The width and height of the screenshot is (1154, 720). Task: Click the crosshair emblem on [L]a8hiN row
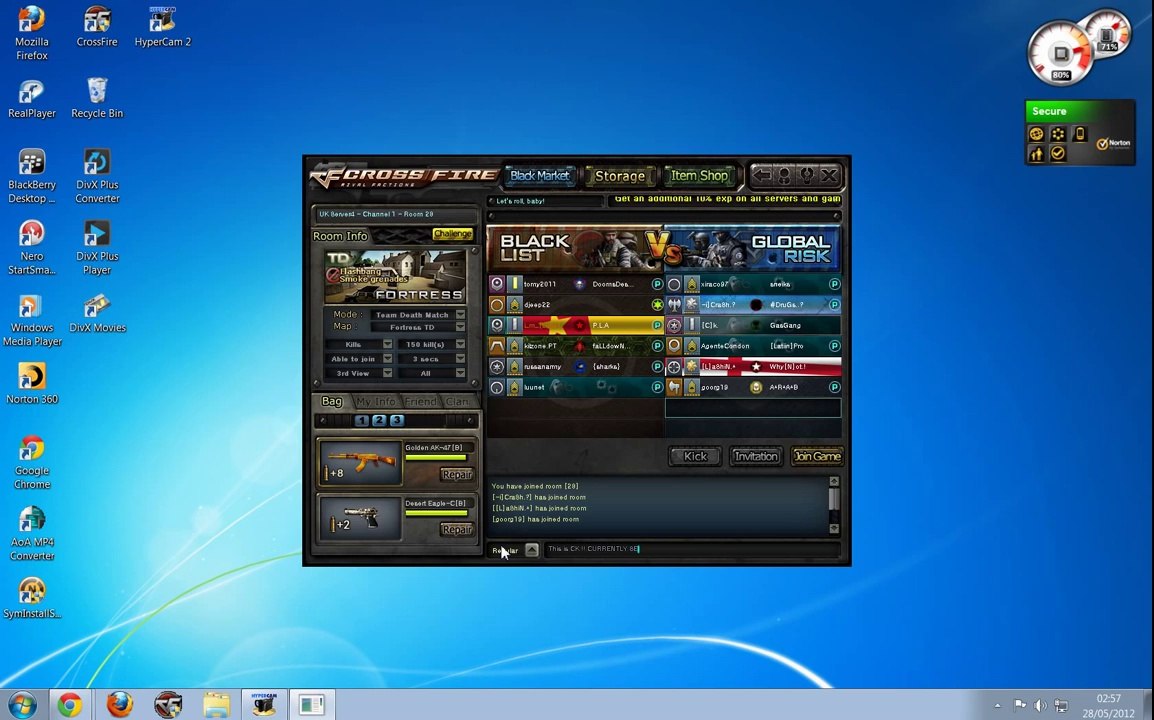click(x=674, y=367)
